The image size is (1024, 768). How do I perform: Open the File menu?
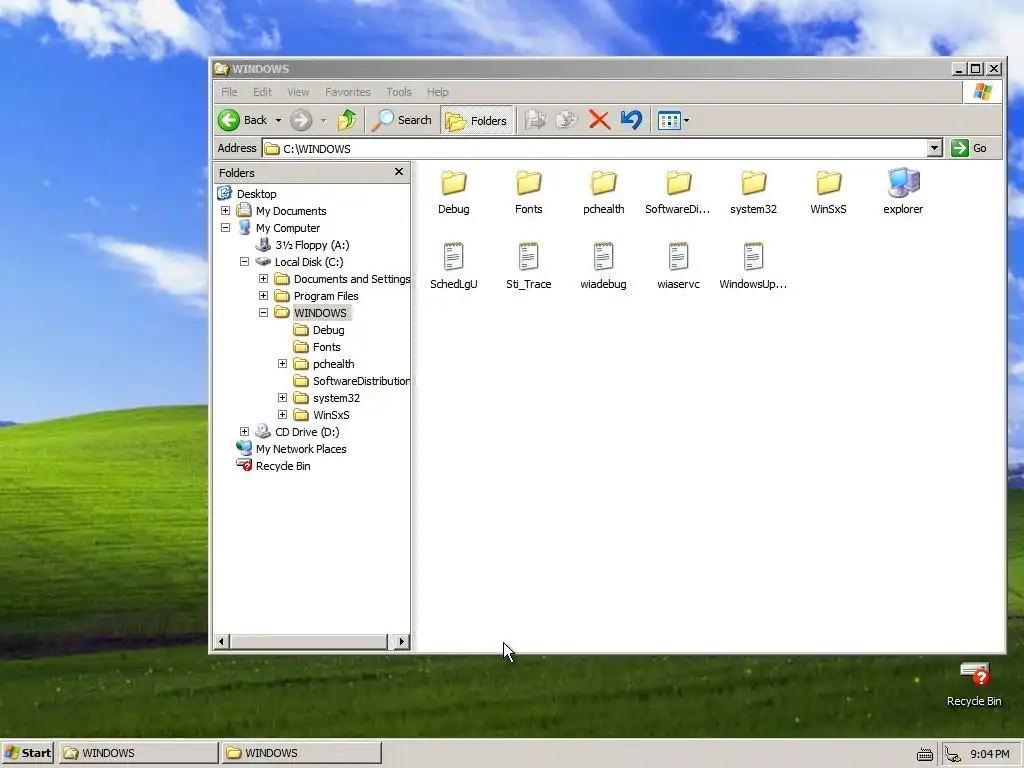pyautogui.click(x=229, y=92)
